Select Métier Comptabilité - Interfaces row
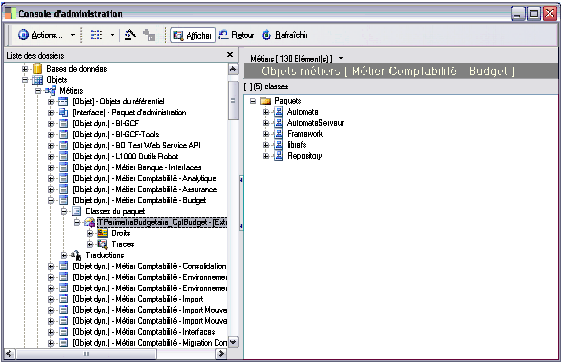Viewport: 564px width, 363px height. (144, 332)
